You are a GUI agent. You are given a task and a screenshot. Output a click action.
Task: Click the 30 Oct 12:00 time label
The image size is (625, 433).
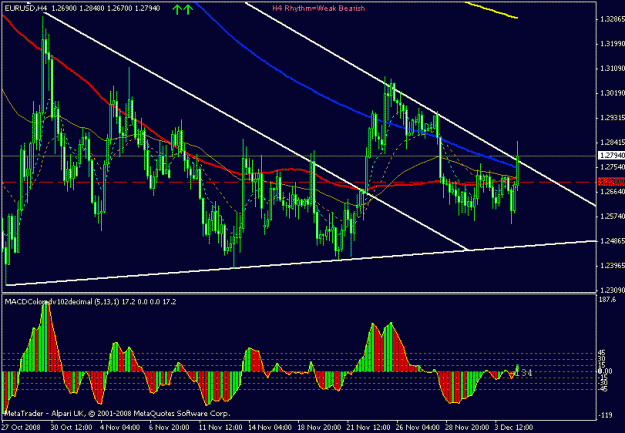pos(71,427)
